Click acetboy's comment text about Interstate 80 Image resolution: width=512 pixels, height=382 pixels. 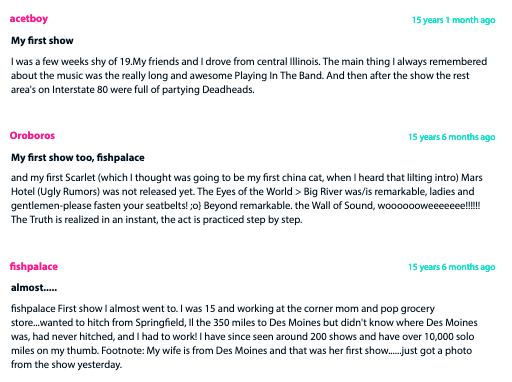(x=249, y=76)
